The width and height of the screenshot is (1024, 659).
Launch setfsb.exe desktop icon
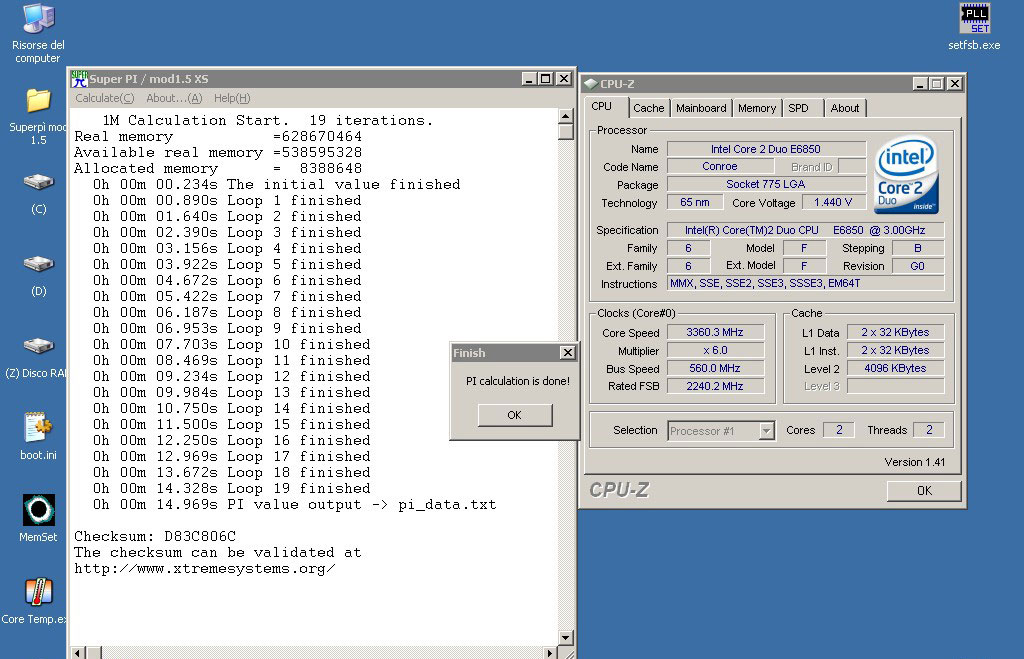(974, 18)
